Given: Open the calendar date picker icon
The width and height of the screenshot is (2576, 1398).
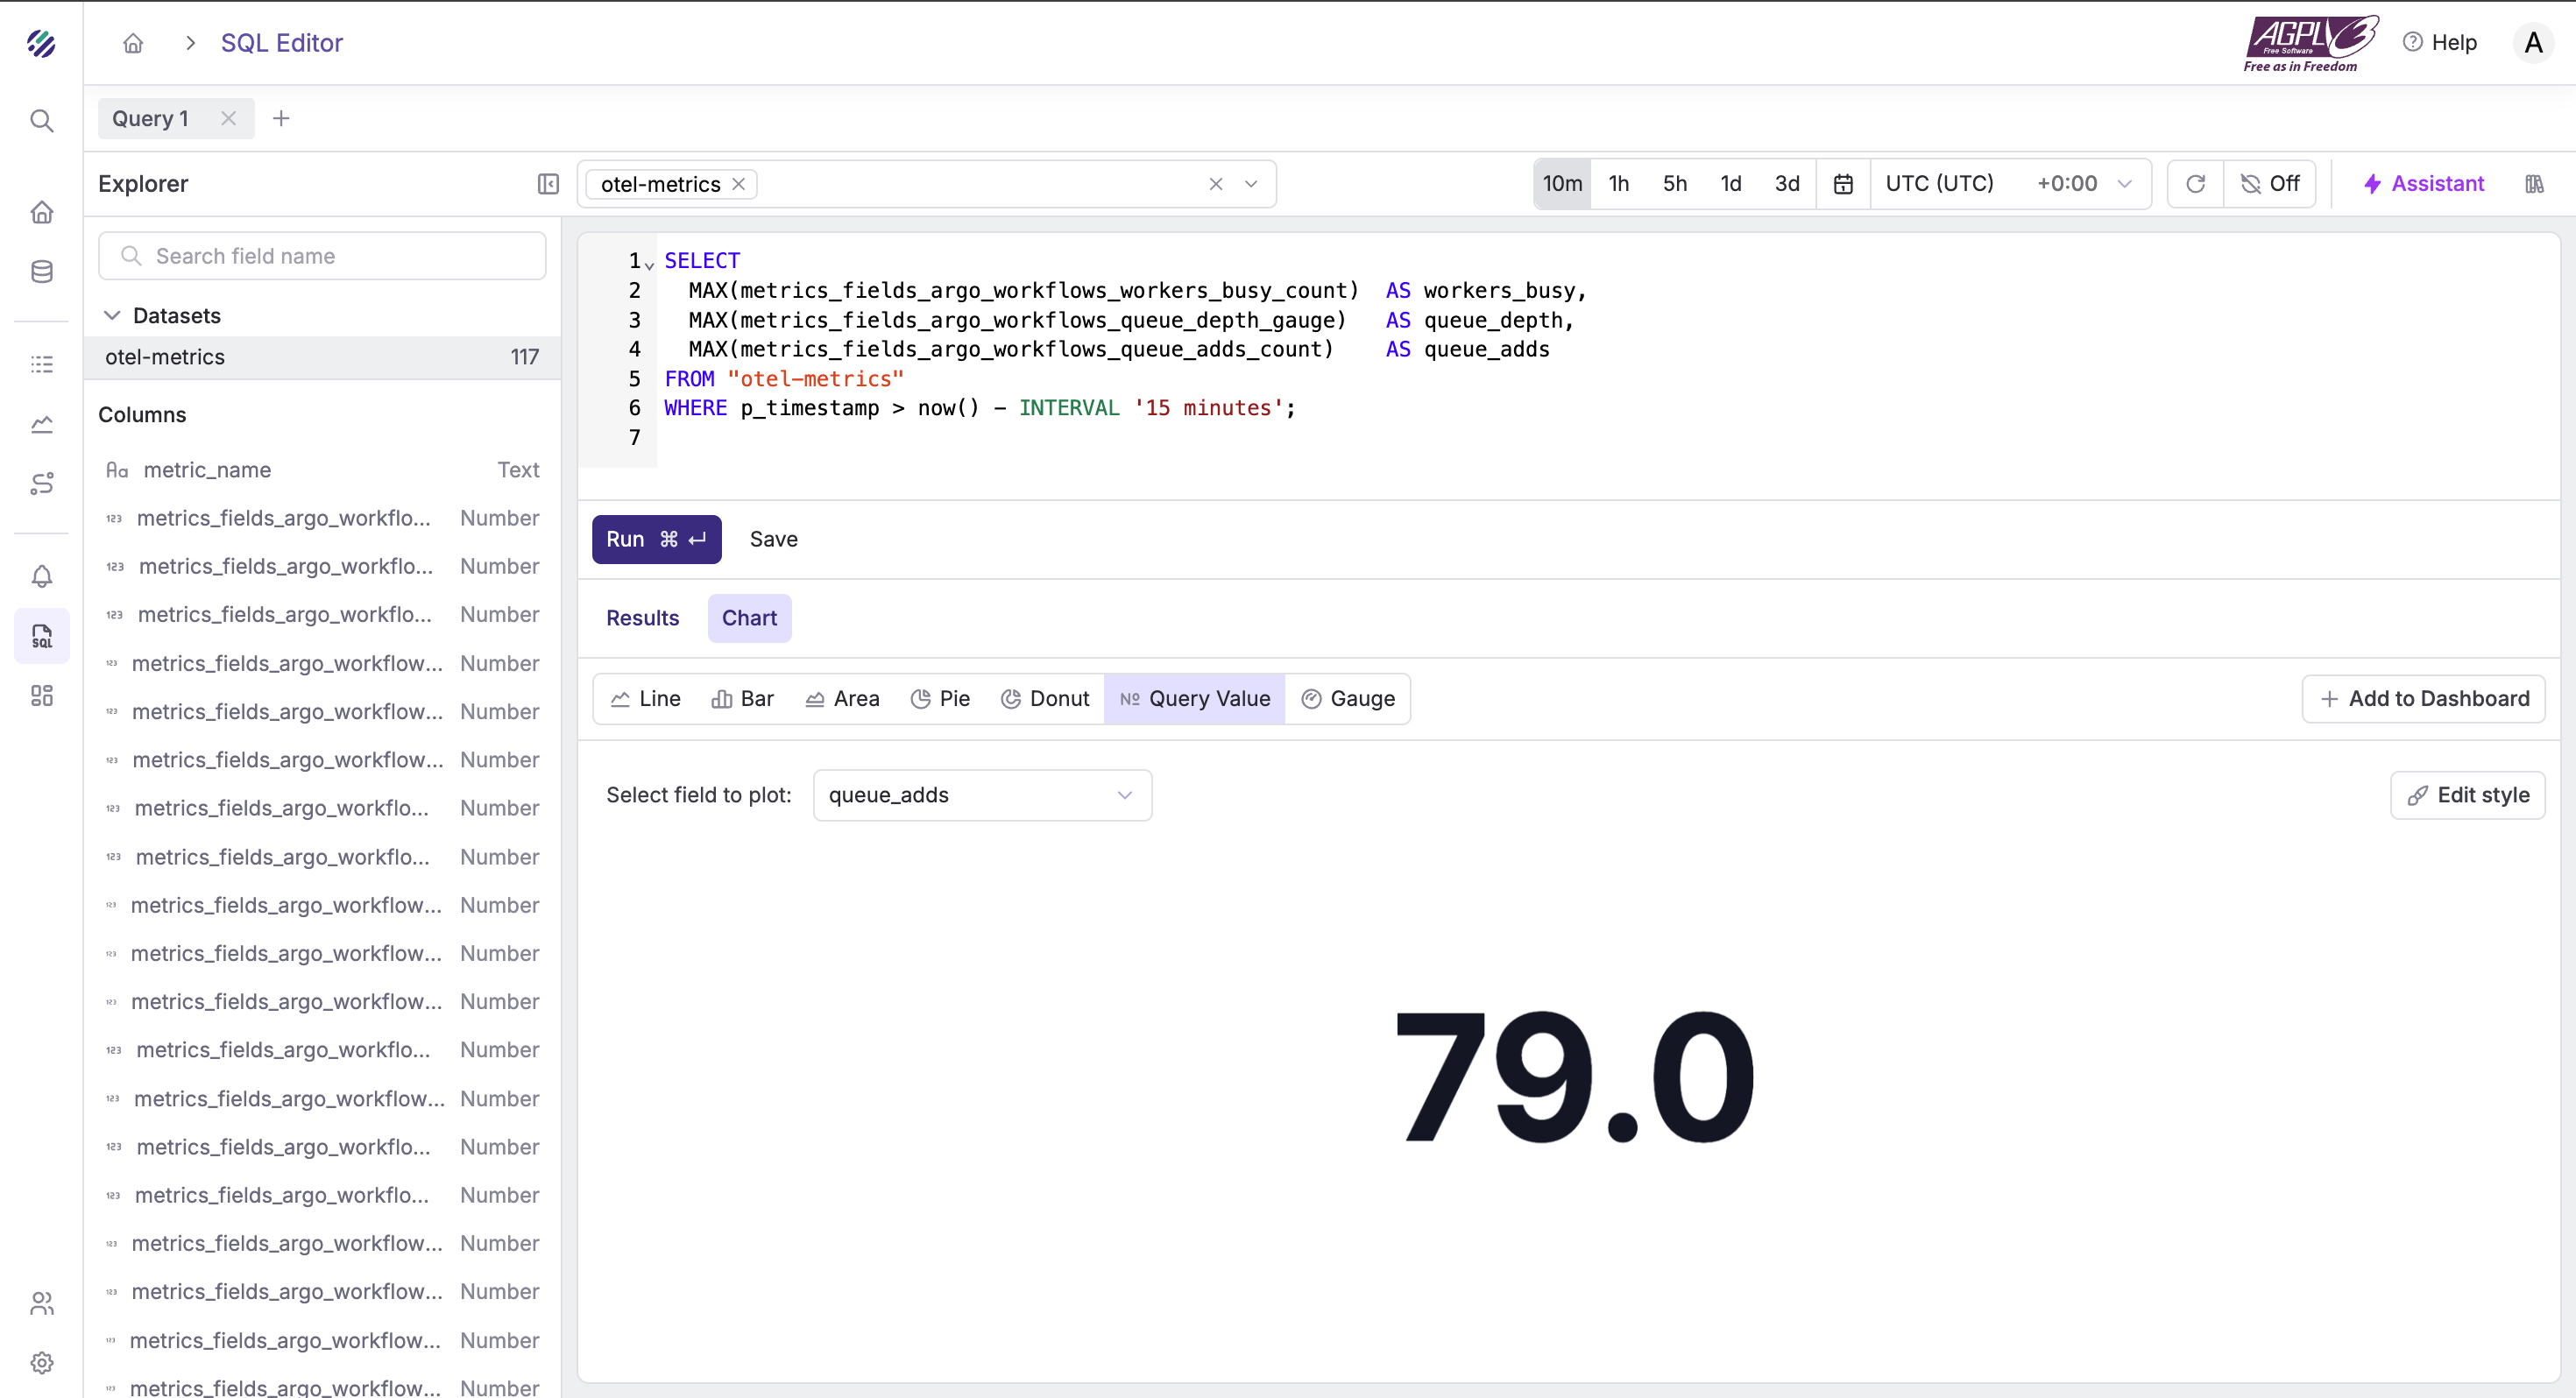Looking at the screenshot, I should click(x=1843, y=184).
